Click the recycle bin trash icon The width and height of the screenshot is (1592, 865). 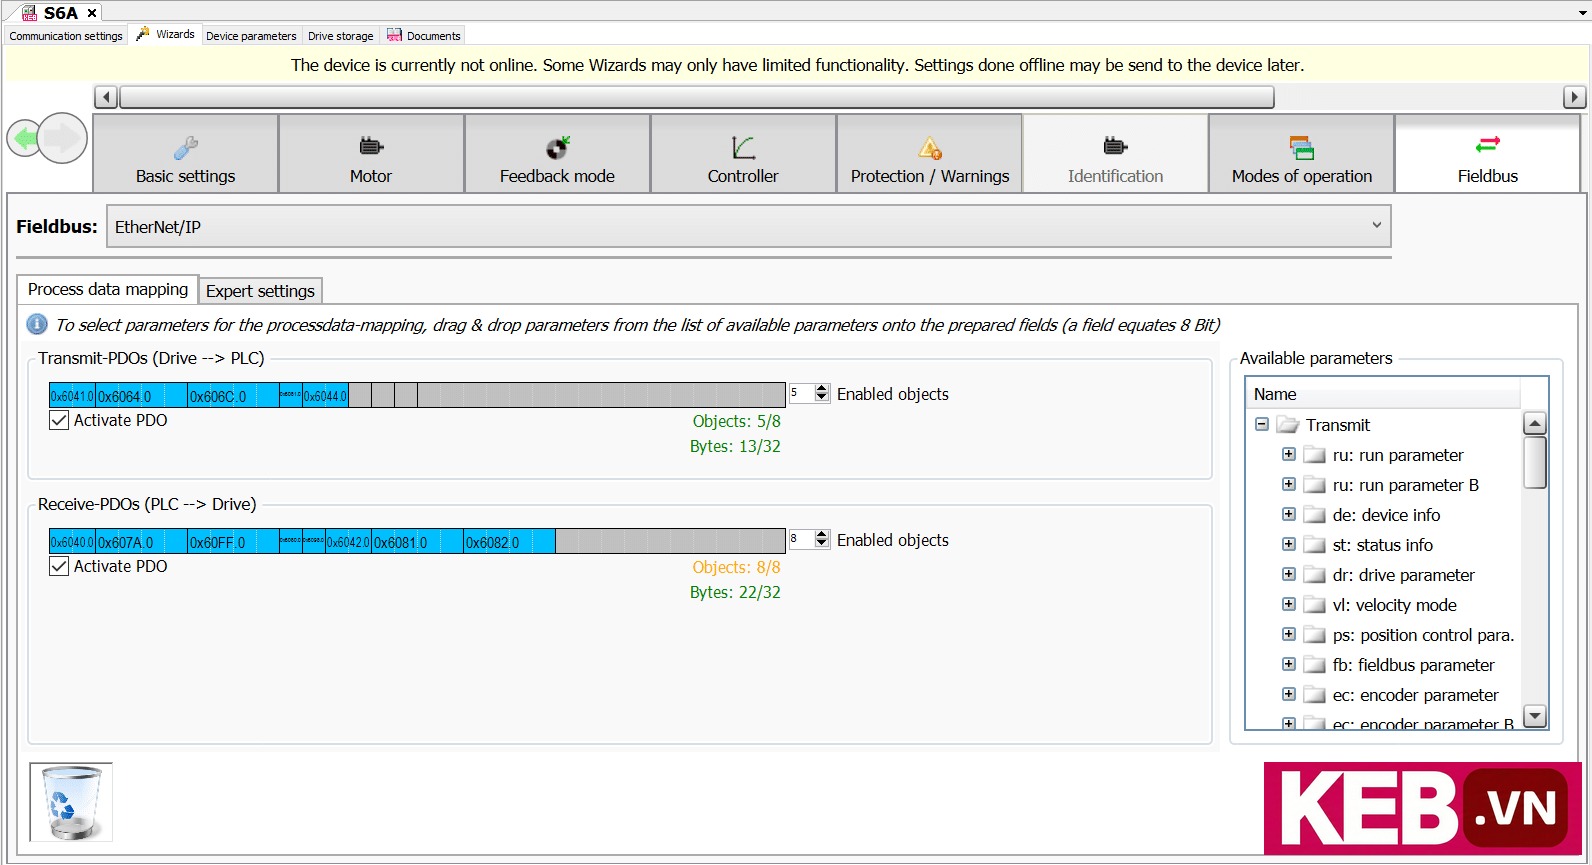[71, 802]
